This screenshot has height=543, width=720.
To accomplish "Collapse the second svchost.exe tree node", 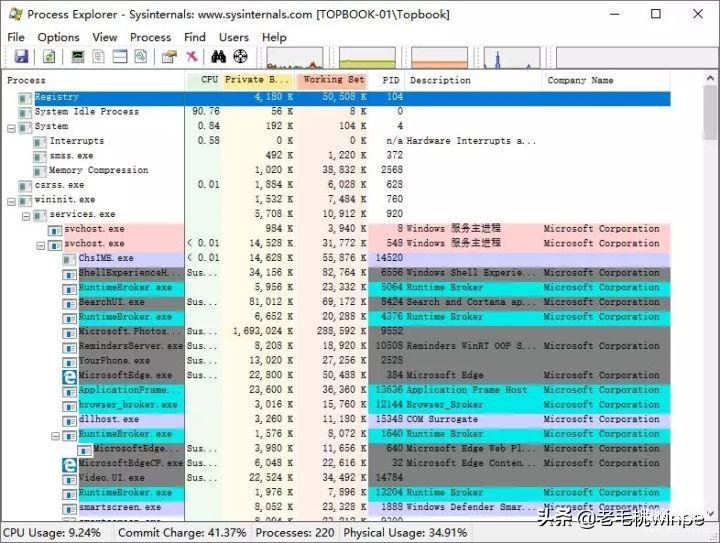I will pos(41,245).
